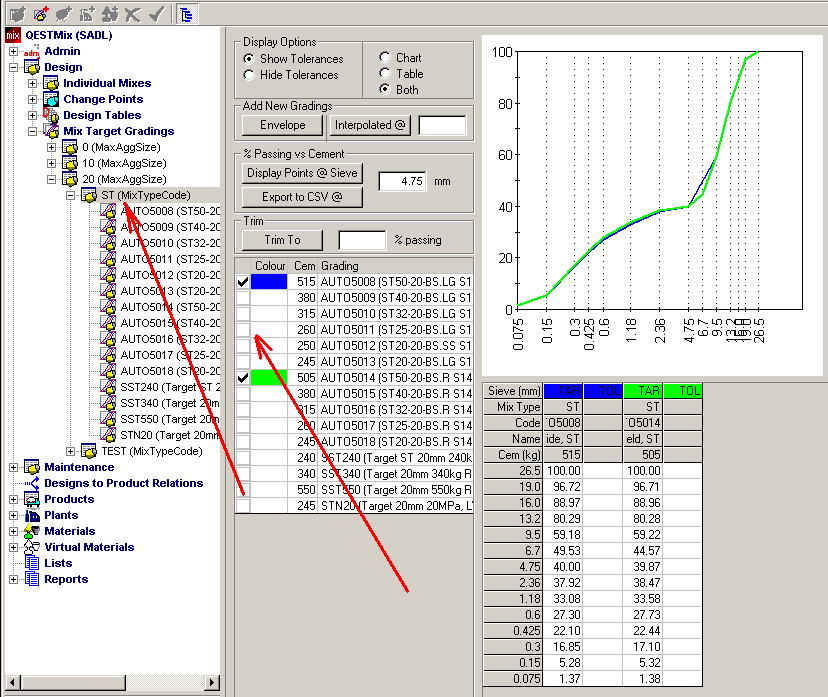Image resolution: width=828 pixels, height=697 pixels.
Task: Click the Change Points cyan icon
Action: click(x=51, y=99)
